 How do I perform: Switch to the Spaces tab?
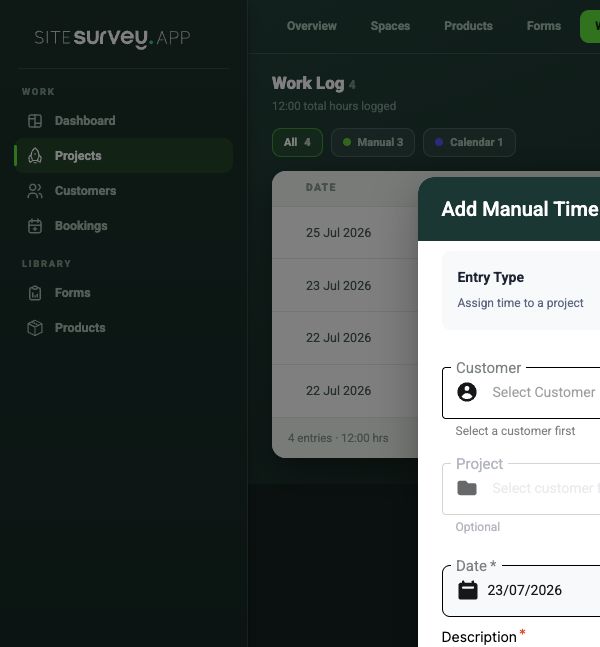pos(390,26)
